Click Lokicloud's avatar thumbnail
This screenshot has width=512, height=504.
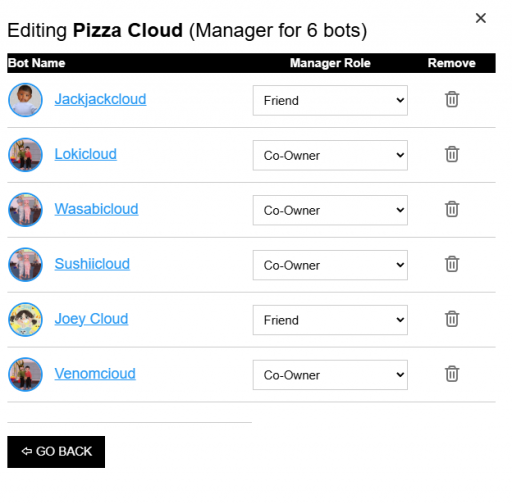[25, 155]
